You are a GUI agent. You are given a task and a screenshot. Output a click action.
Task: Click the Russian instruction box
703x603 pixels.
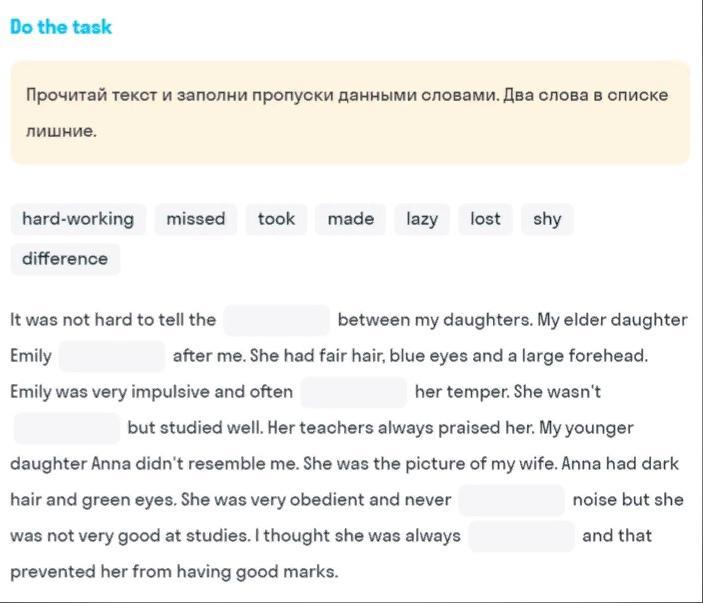(350, 113)
